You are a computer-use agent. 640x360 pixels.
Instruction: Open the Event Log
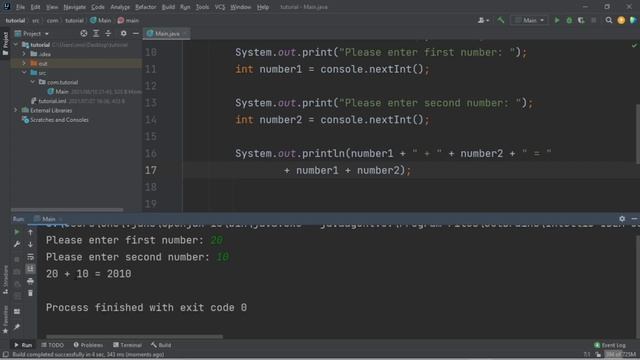click(610, 345)
